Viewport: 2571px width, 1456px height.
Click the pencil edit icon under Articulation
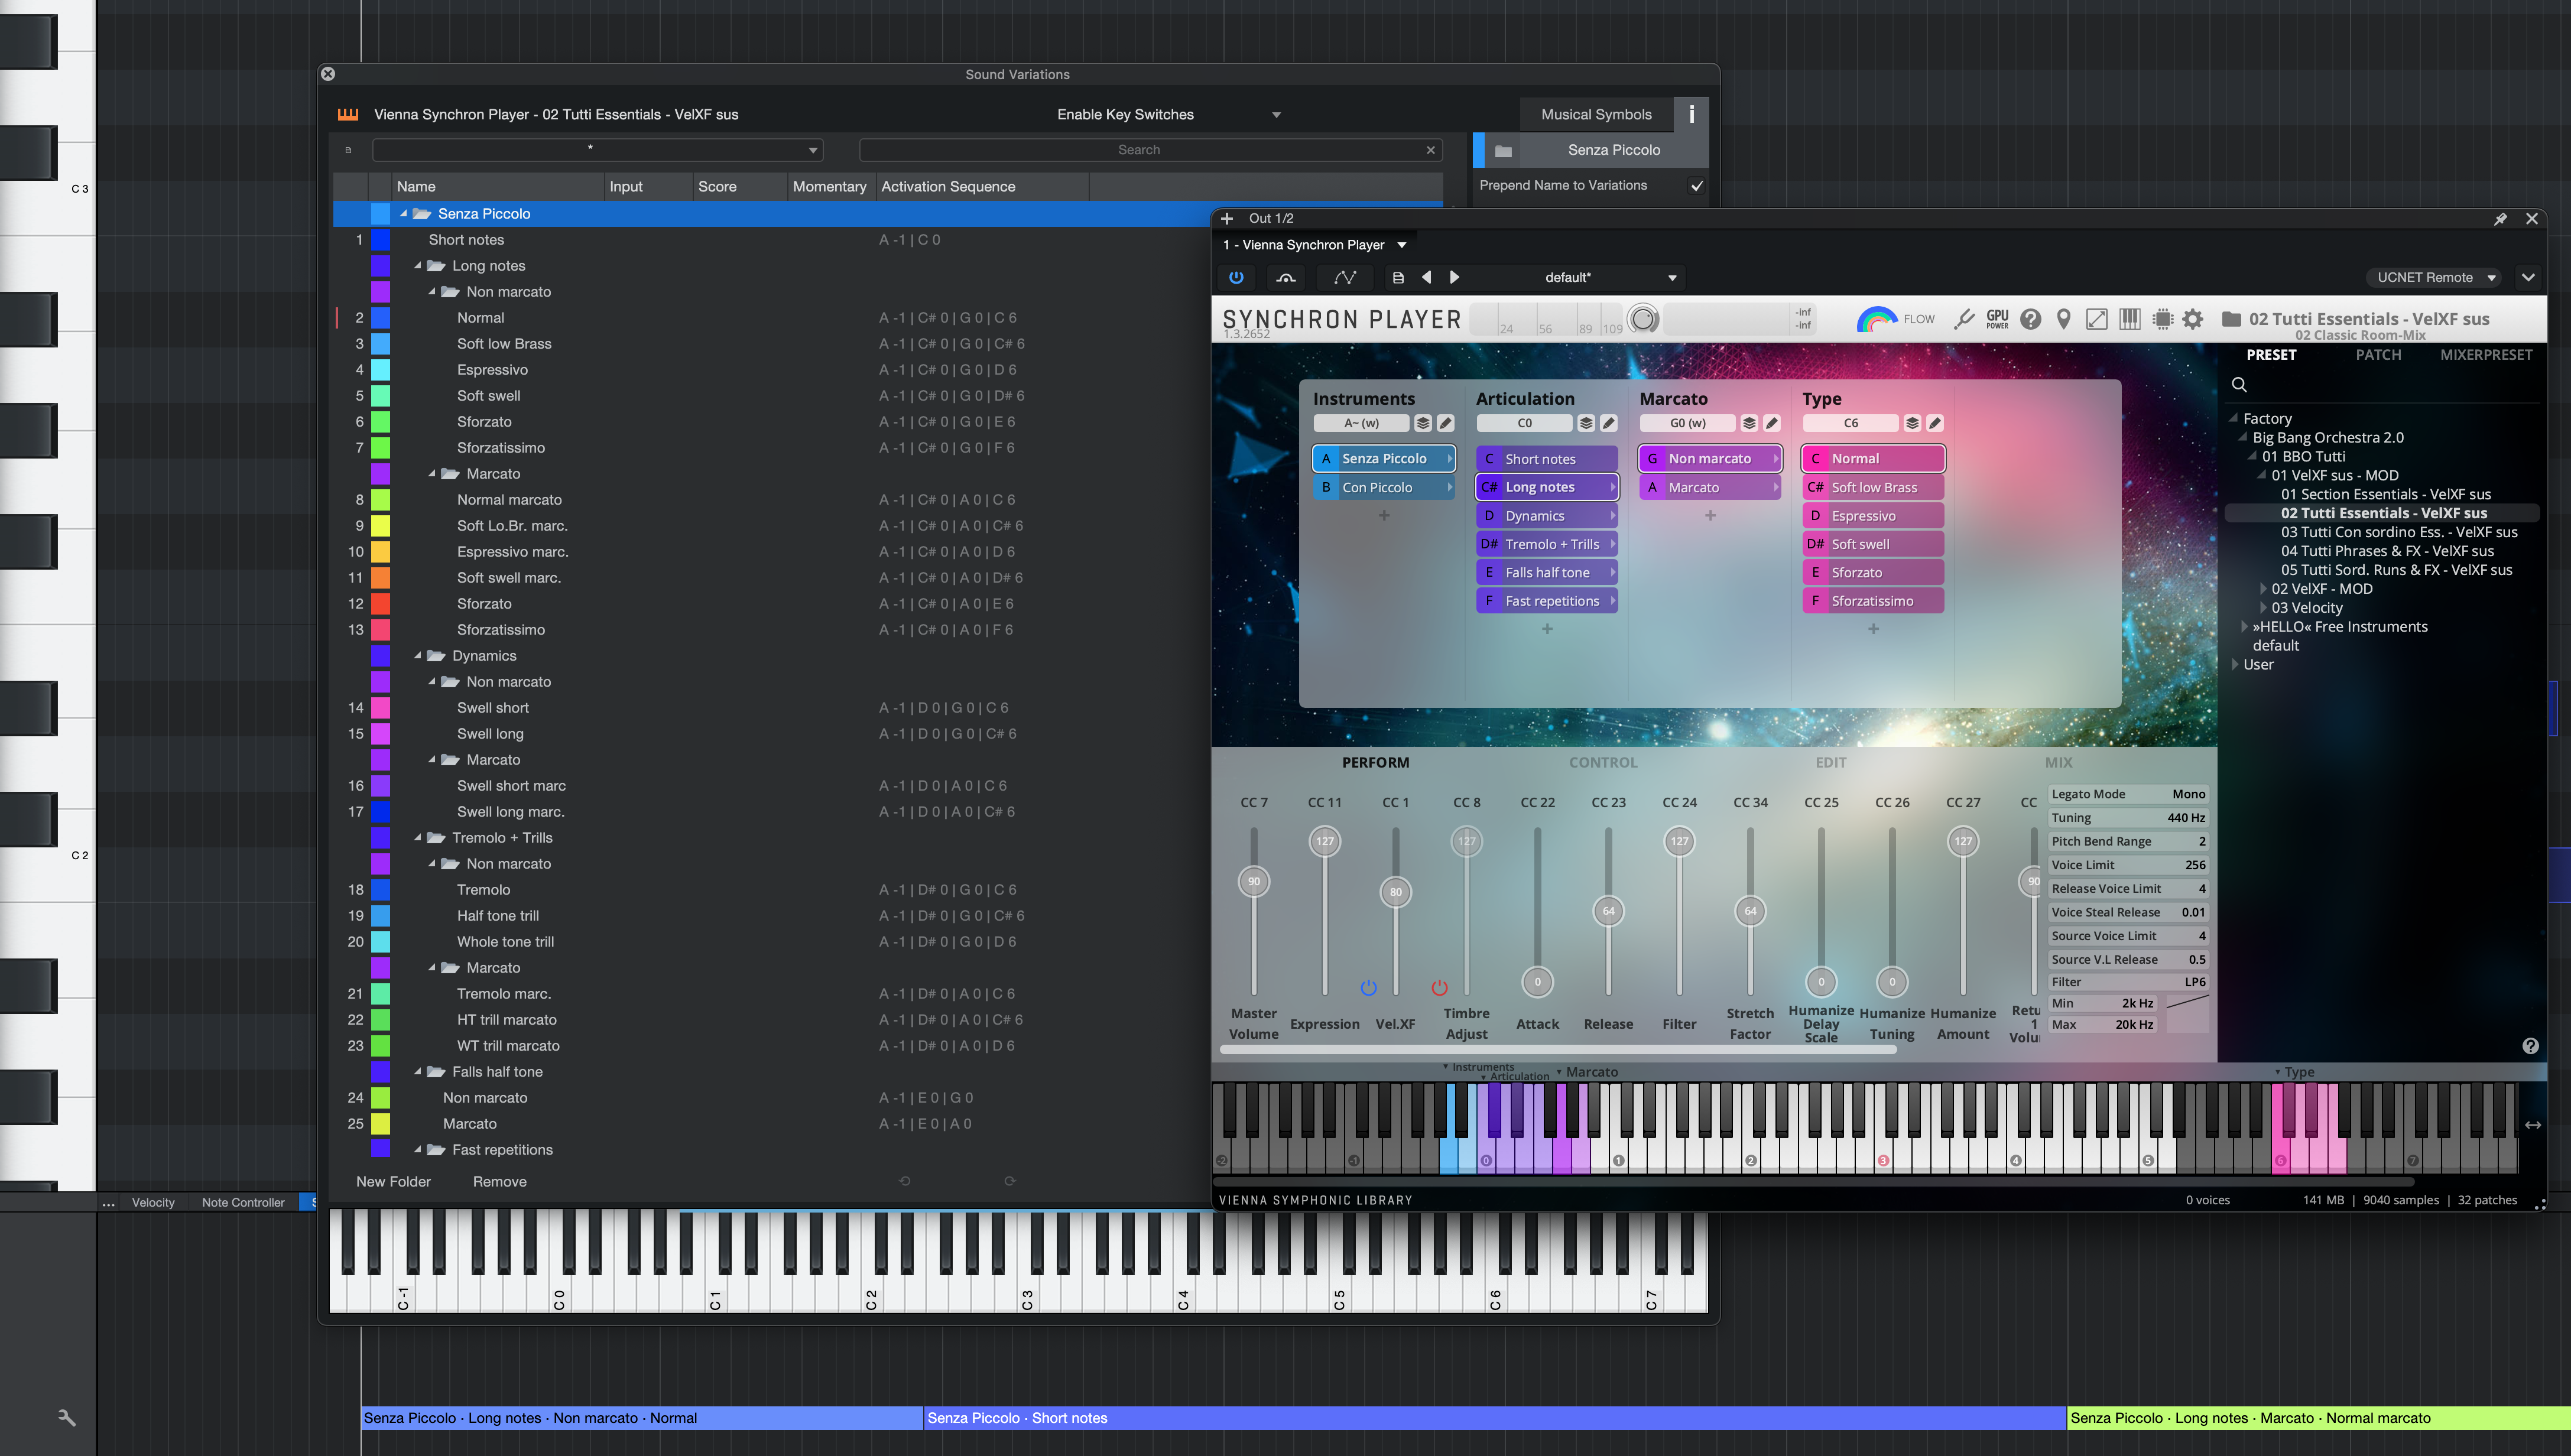point(1608,423)
